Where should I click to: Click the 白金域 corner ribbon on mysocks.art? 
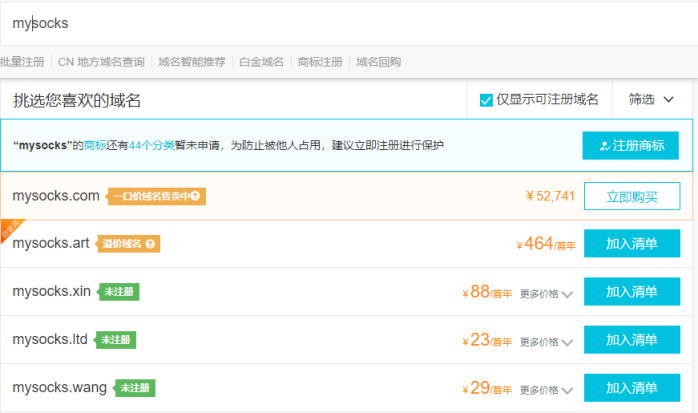click(x=11, y=229)
